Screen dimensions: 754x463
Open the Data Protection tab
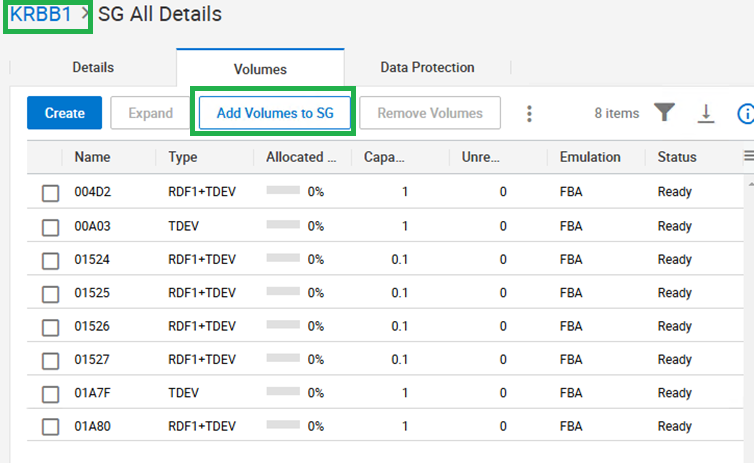pos(427,68)
